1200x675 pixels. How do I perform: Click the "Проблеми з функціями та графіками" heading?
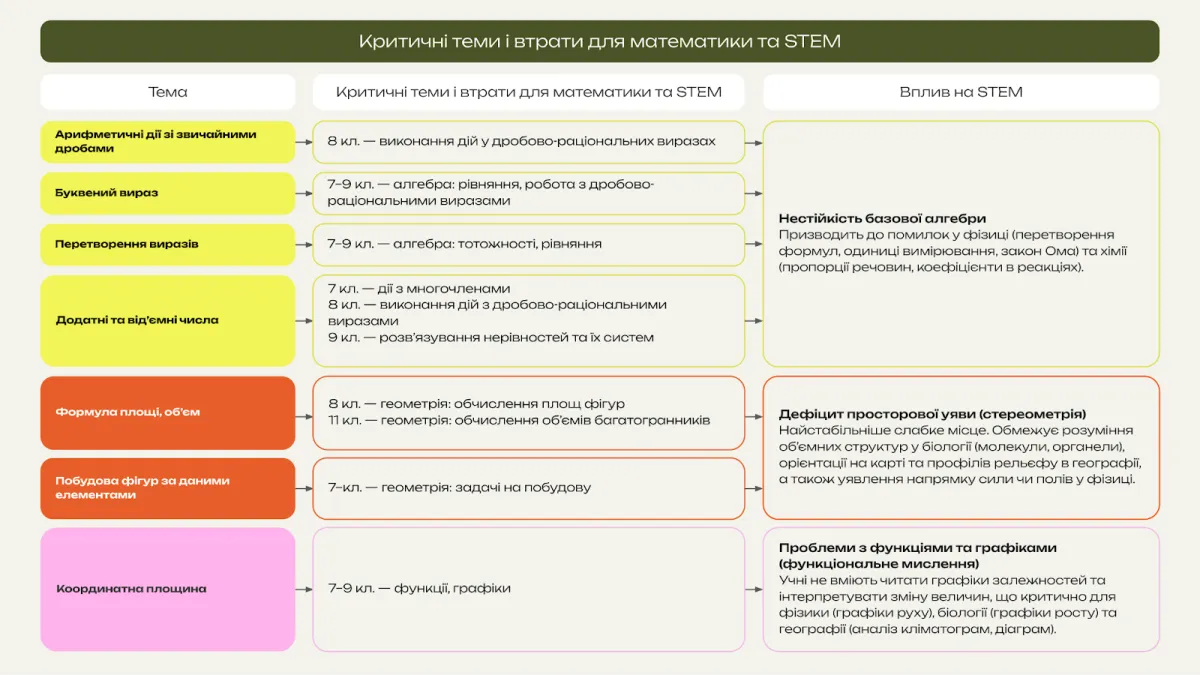click(x=917, y=548)
